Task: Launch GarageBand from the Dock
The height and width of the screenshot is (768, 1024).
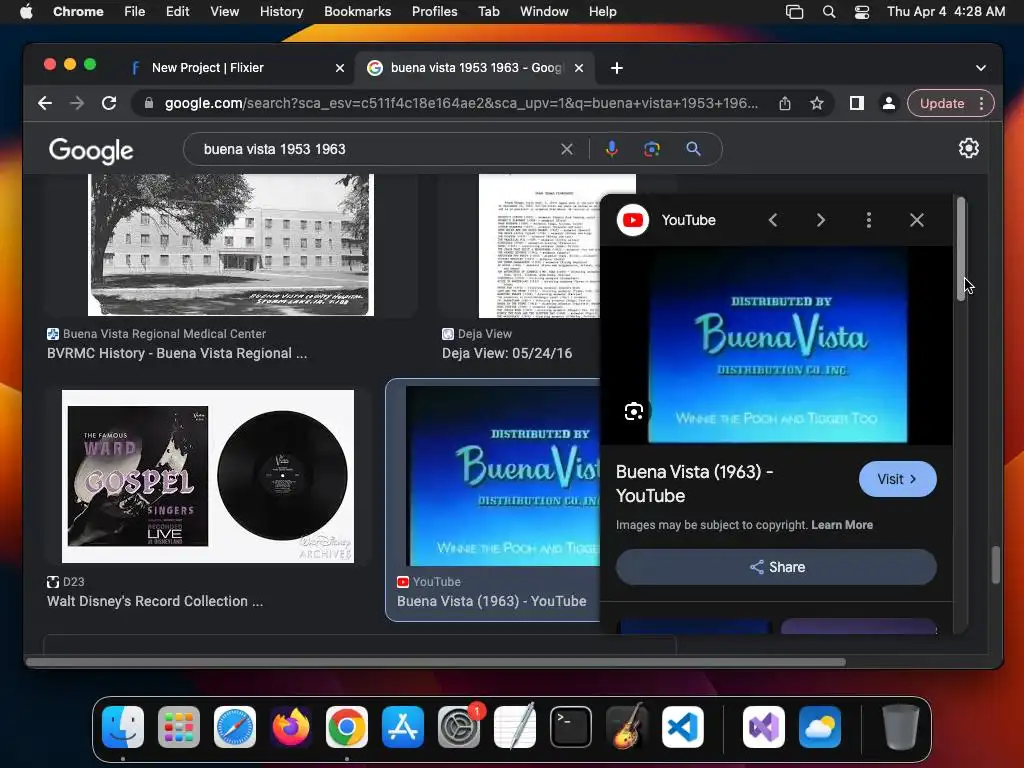Action: tap(627, 727)
